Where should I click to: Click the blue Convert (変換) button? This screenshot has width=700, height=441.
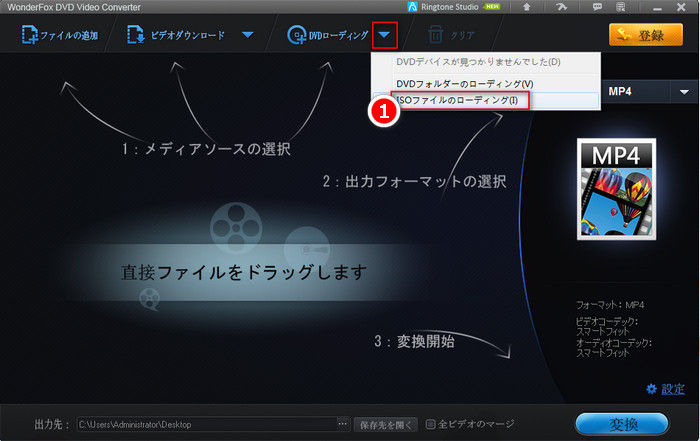622,424
